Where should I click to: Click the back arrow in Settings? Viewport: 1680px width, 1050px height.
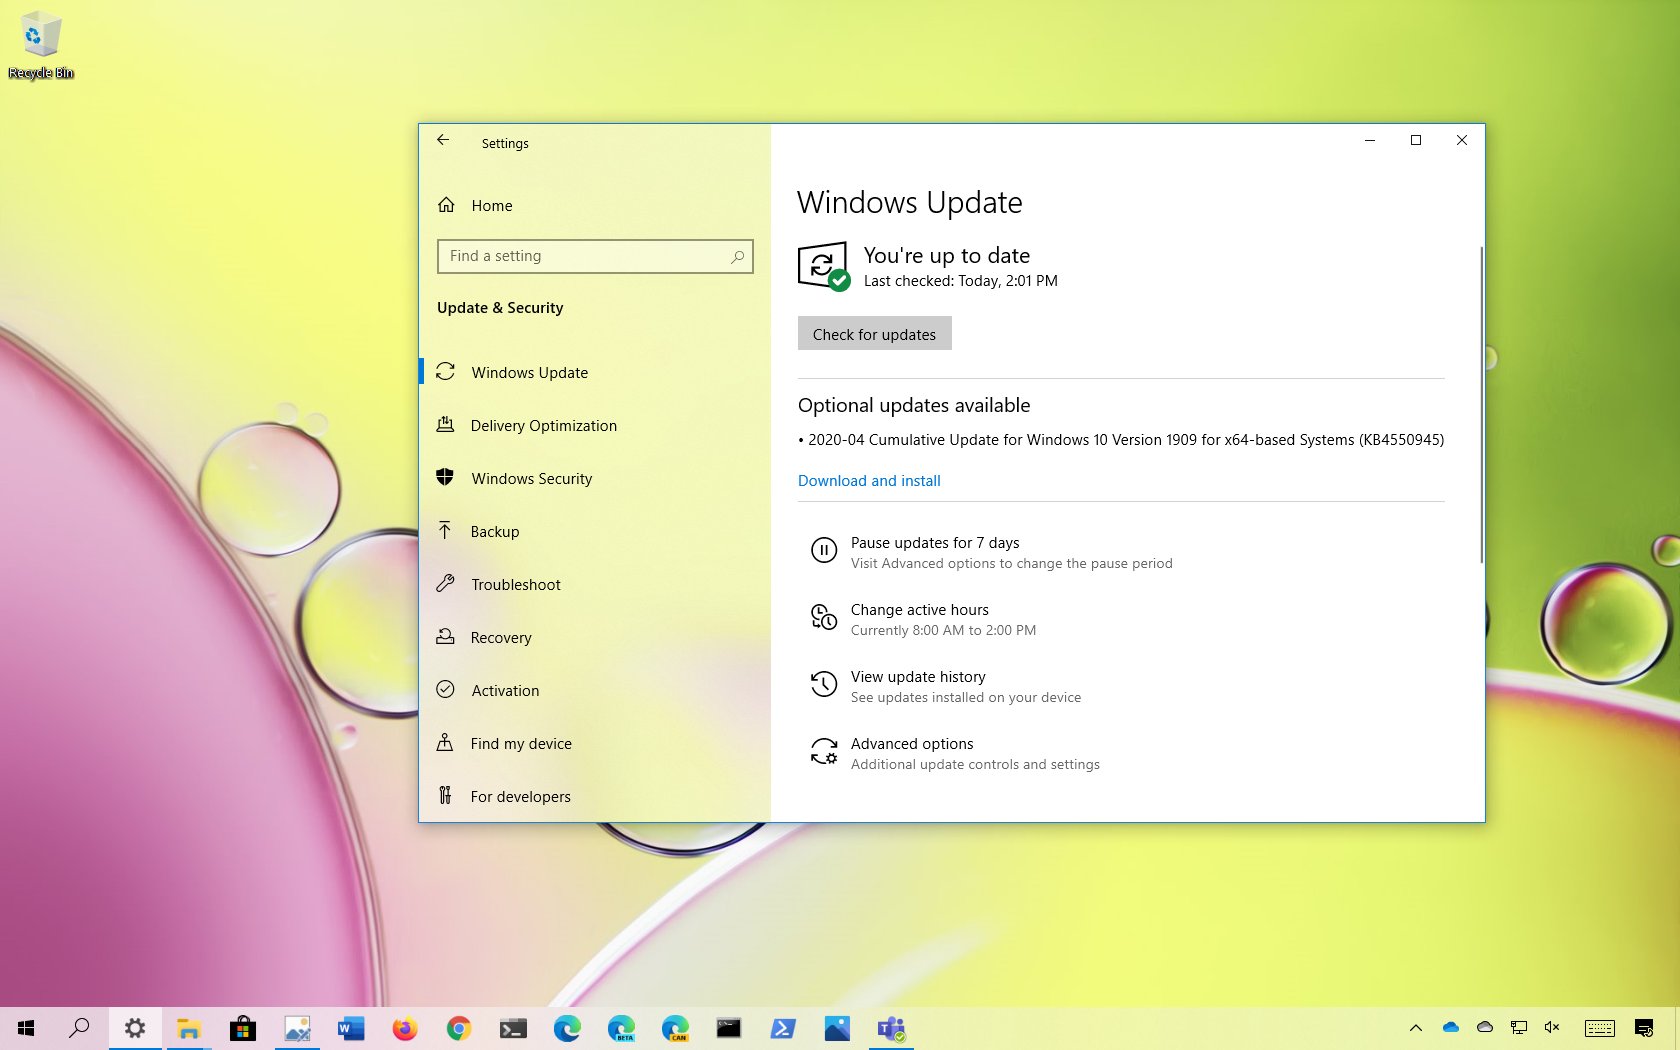443,140
